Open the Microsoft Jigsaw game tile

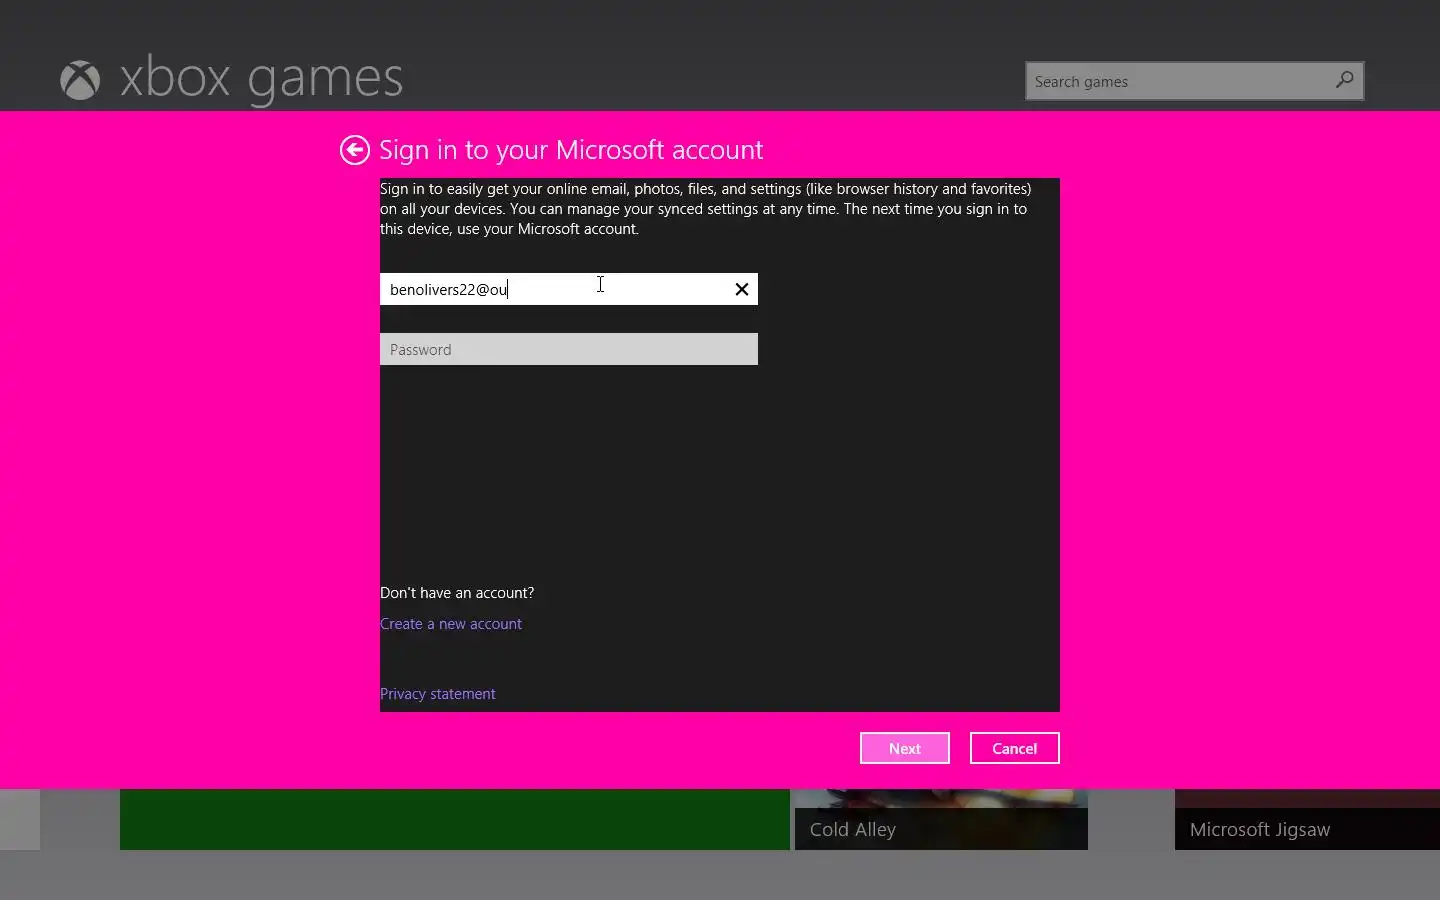point(1307,820)
